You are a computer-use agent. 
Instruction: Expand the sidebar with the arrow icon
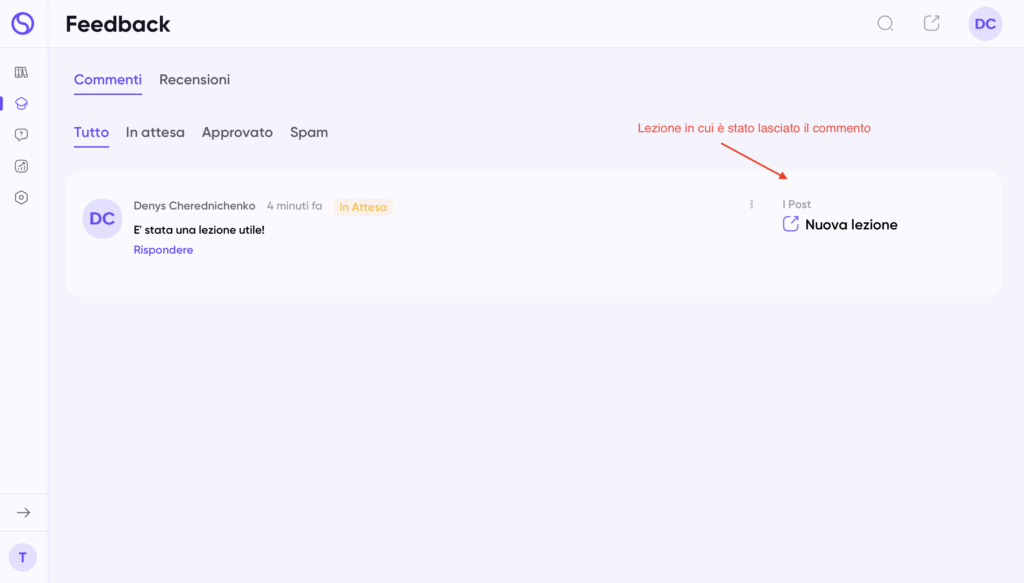click(23, 512)
